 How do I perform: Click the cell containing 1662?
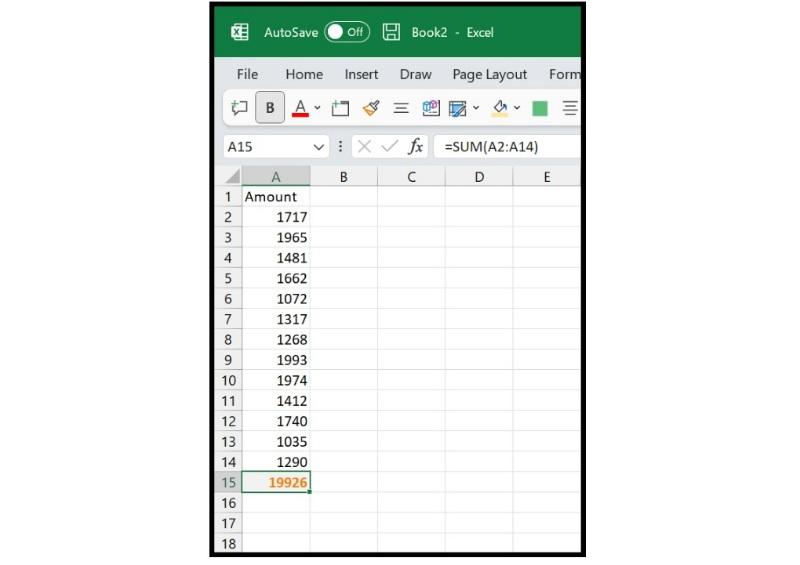tap(276, 278)
